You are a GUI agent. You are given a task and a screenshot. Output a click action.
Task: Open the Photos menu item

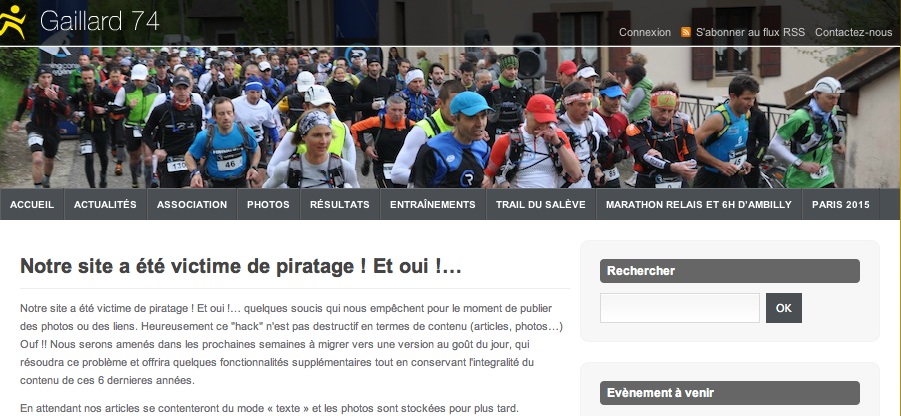268,204
